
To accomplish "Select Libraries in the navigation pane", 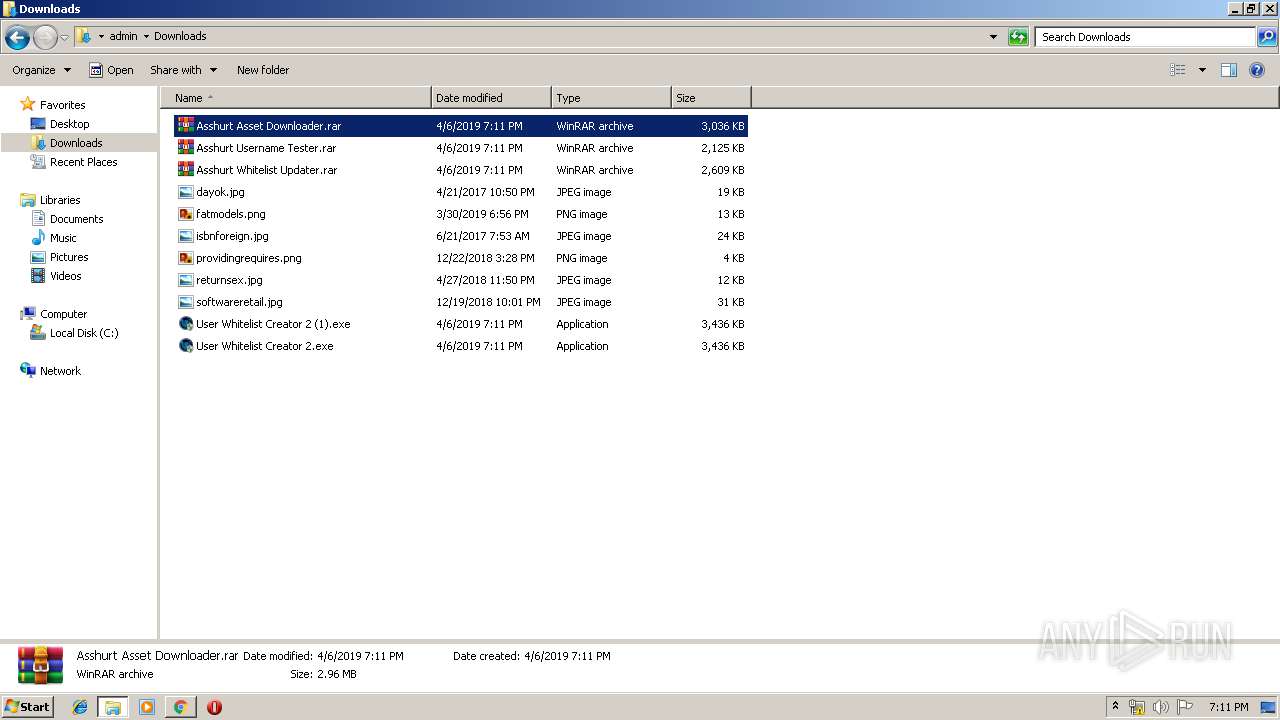I will 60,200.
